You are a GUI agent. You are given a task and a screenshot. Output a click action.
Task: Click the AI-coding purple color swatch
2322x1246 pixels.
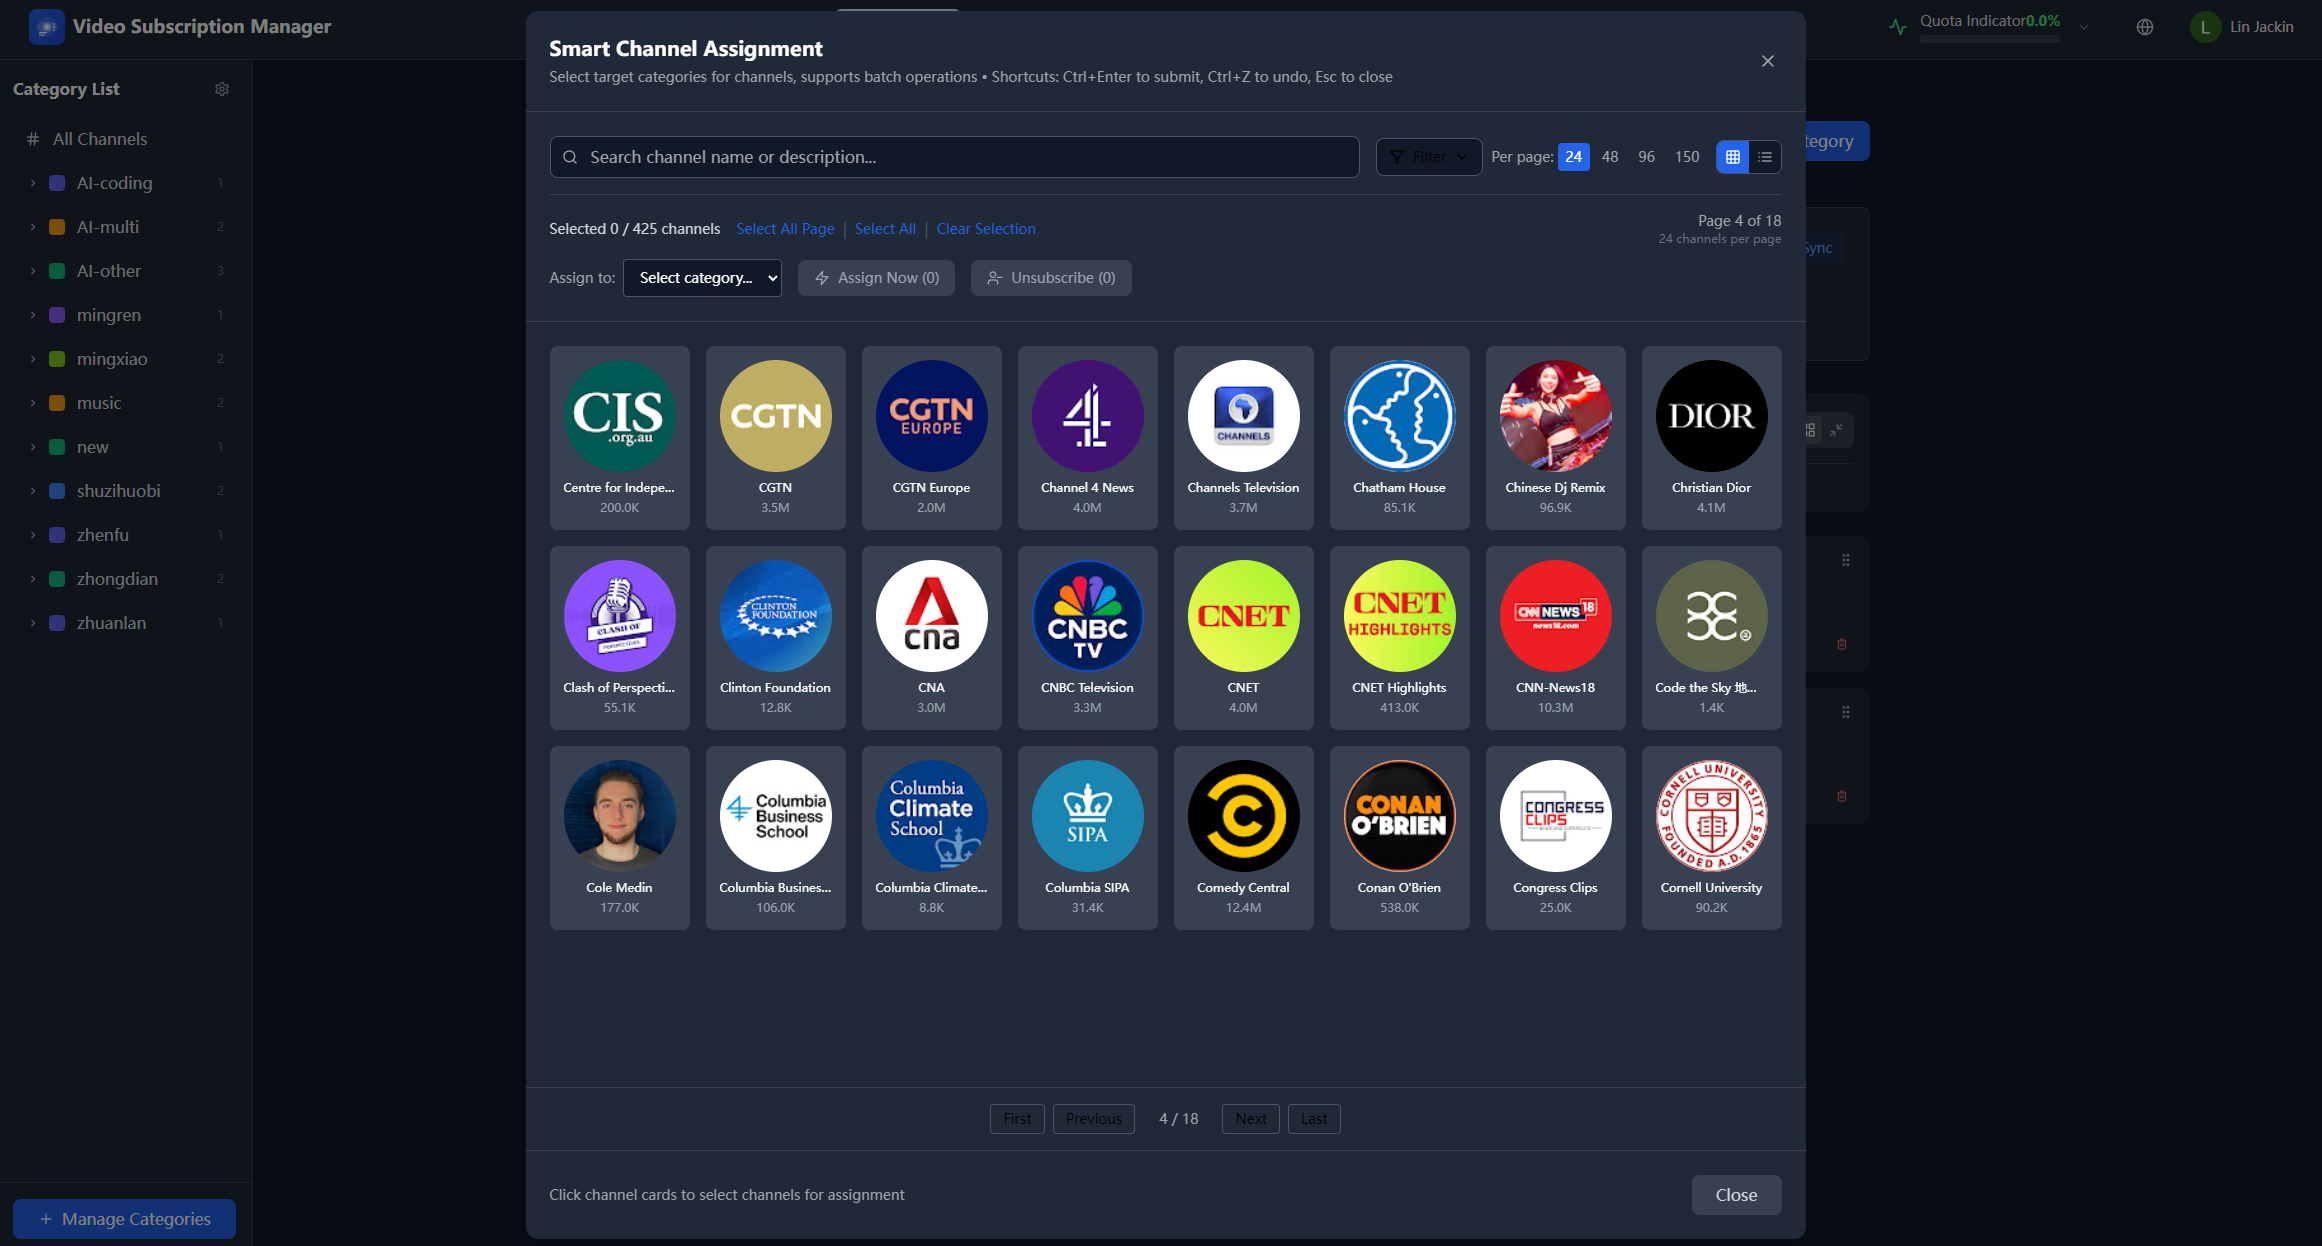(58, 183)
